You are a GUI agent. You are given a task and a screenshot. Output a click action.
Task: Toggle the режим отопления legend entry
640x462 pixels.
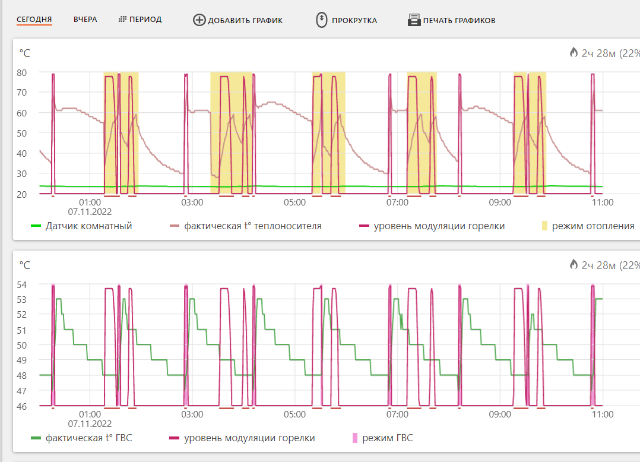(x=595, y=226)
